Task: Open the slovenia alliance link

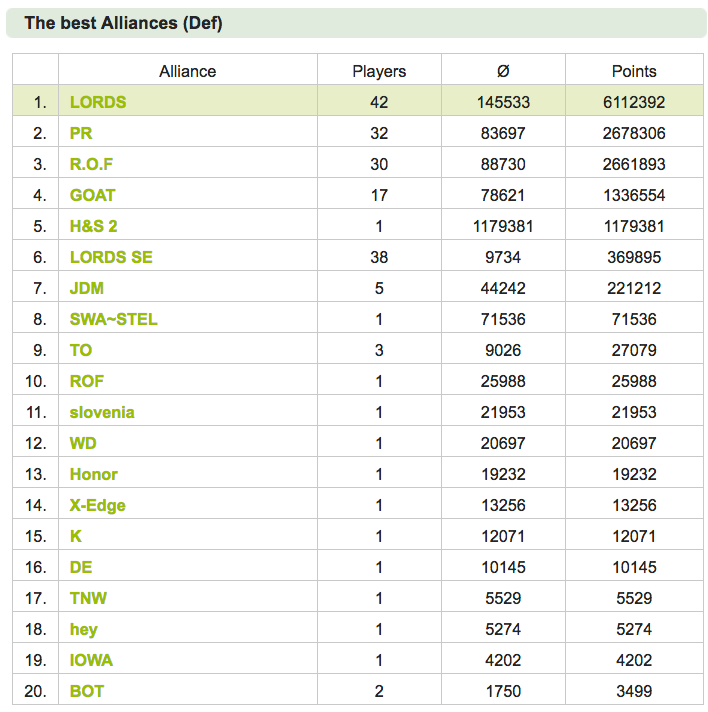Action: (x=102, y=412)
